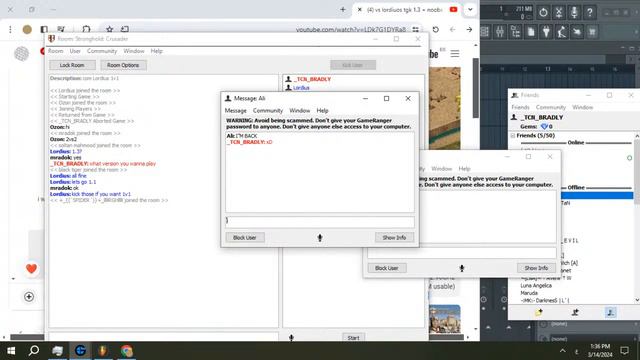Click the microphone icon in Message: Ali window
This screenshot has width=640, height=360.
320,238
